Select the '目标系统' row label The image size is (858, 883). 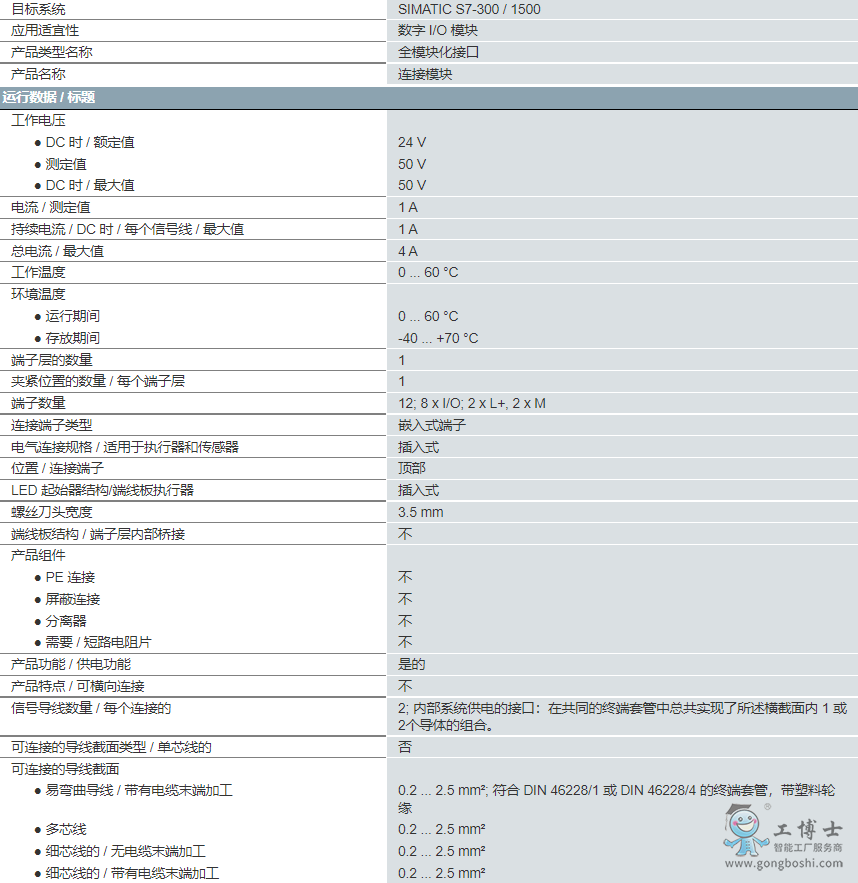pos(38,9)
